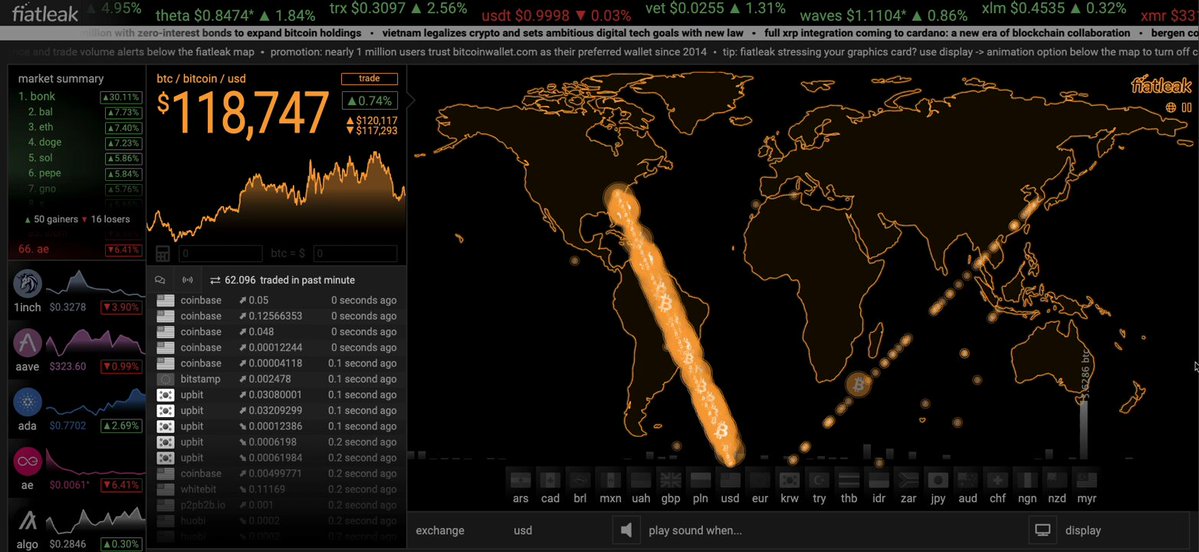Click the calculator icon below the chart

(162, 254)
